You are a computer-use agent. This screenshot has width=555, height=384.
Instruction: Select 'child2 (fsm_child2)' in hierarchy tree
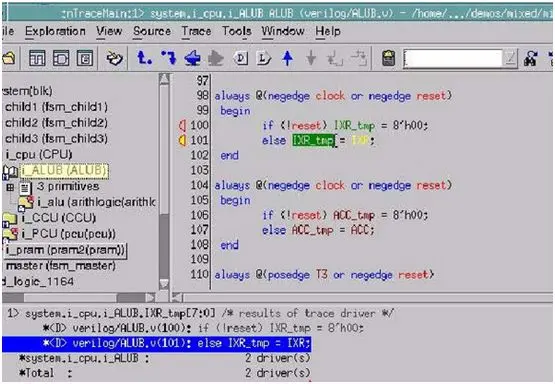click(56, 123)
